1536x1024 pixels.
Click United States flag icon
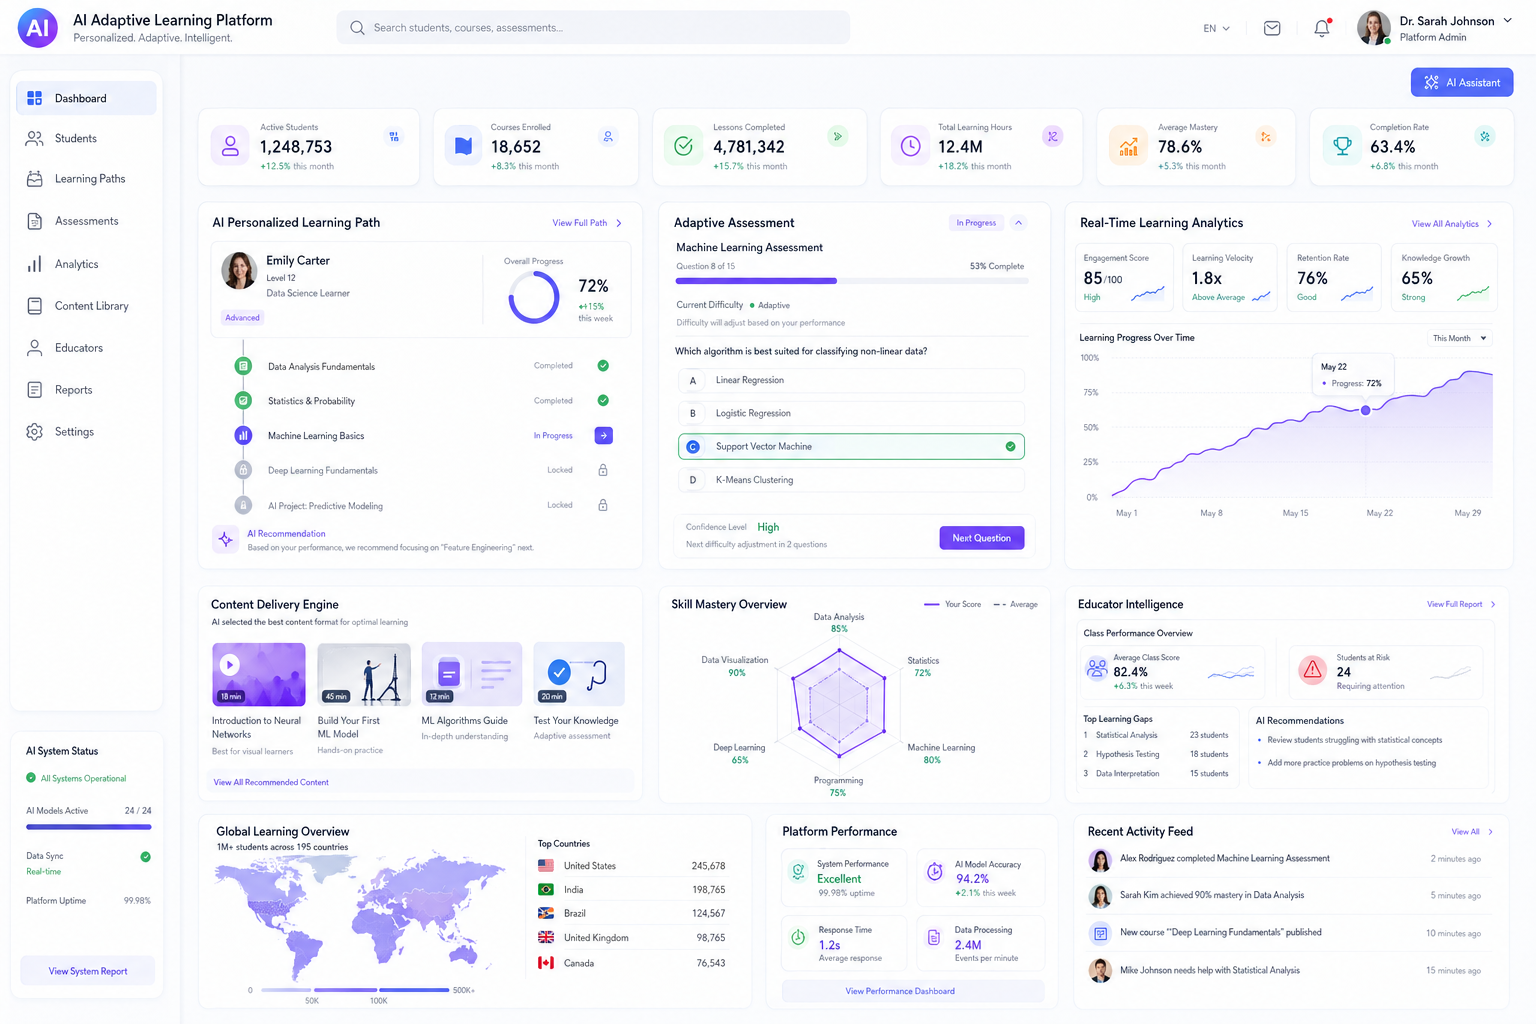coord(546,865)
